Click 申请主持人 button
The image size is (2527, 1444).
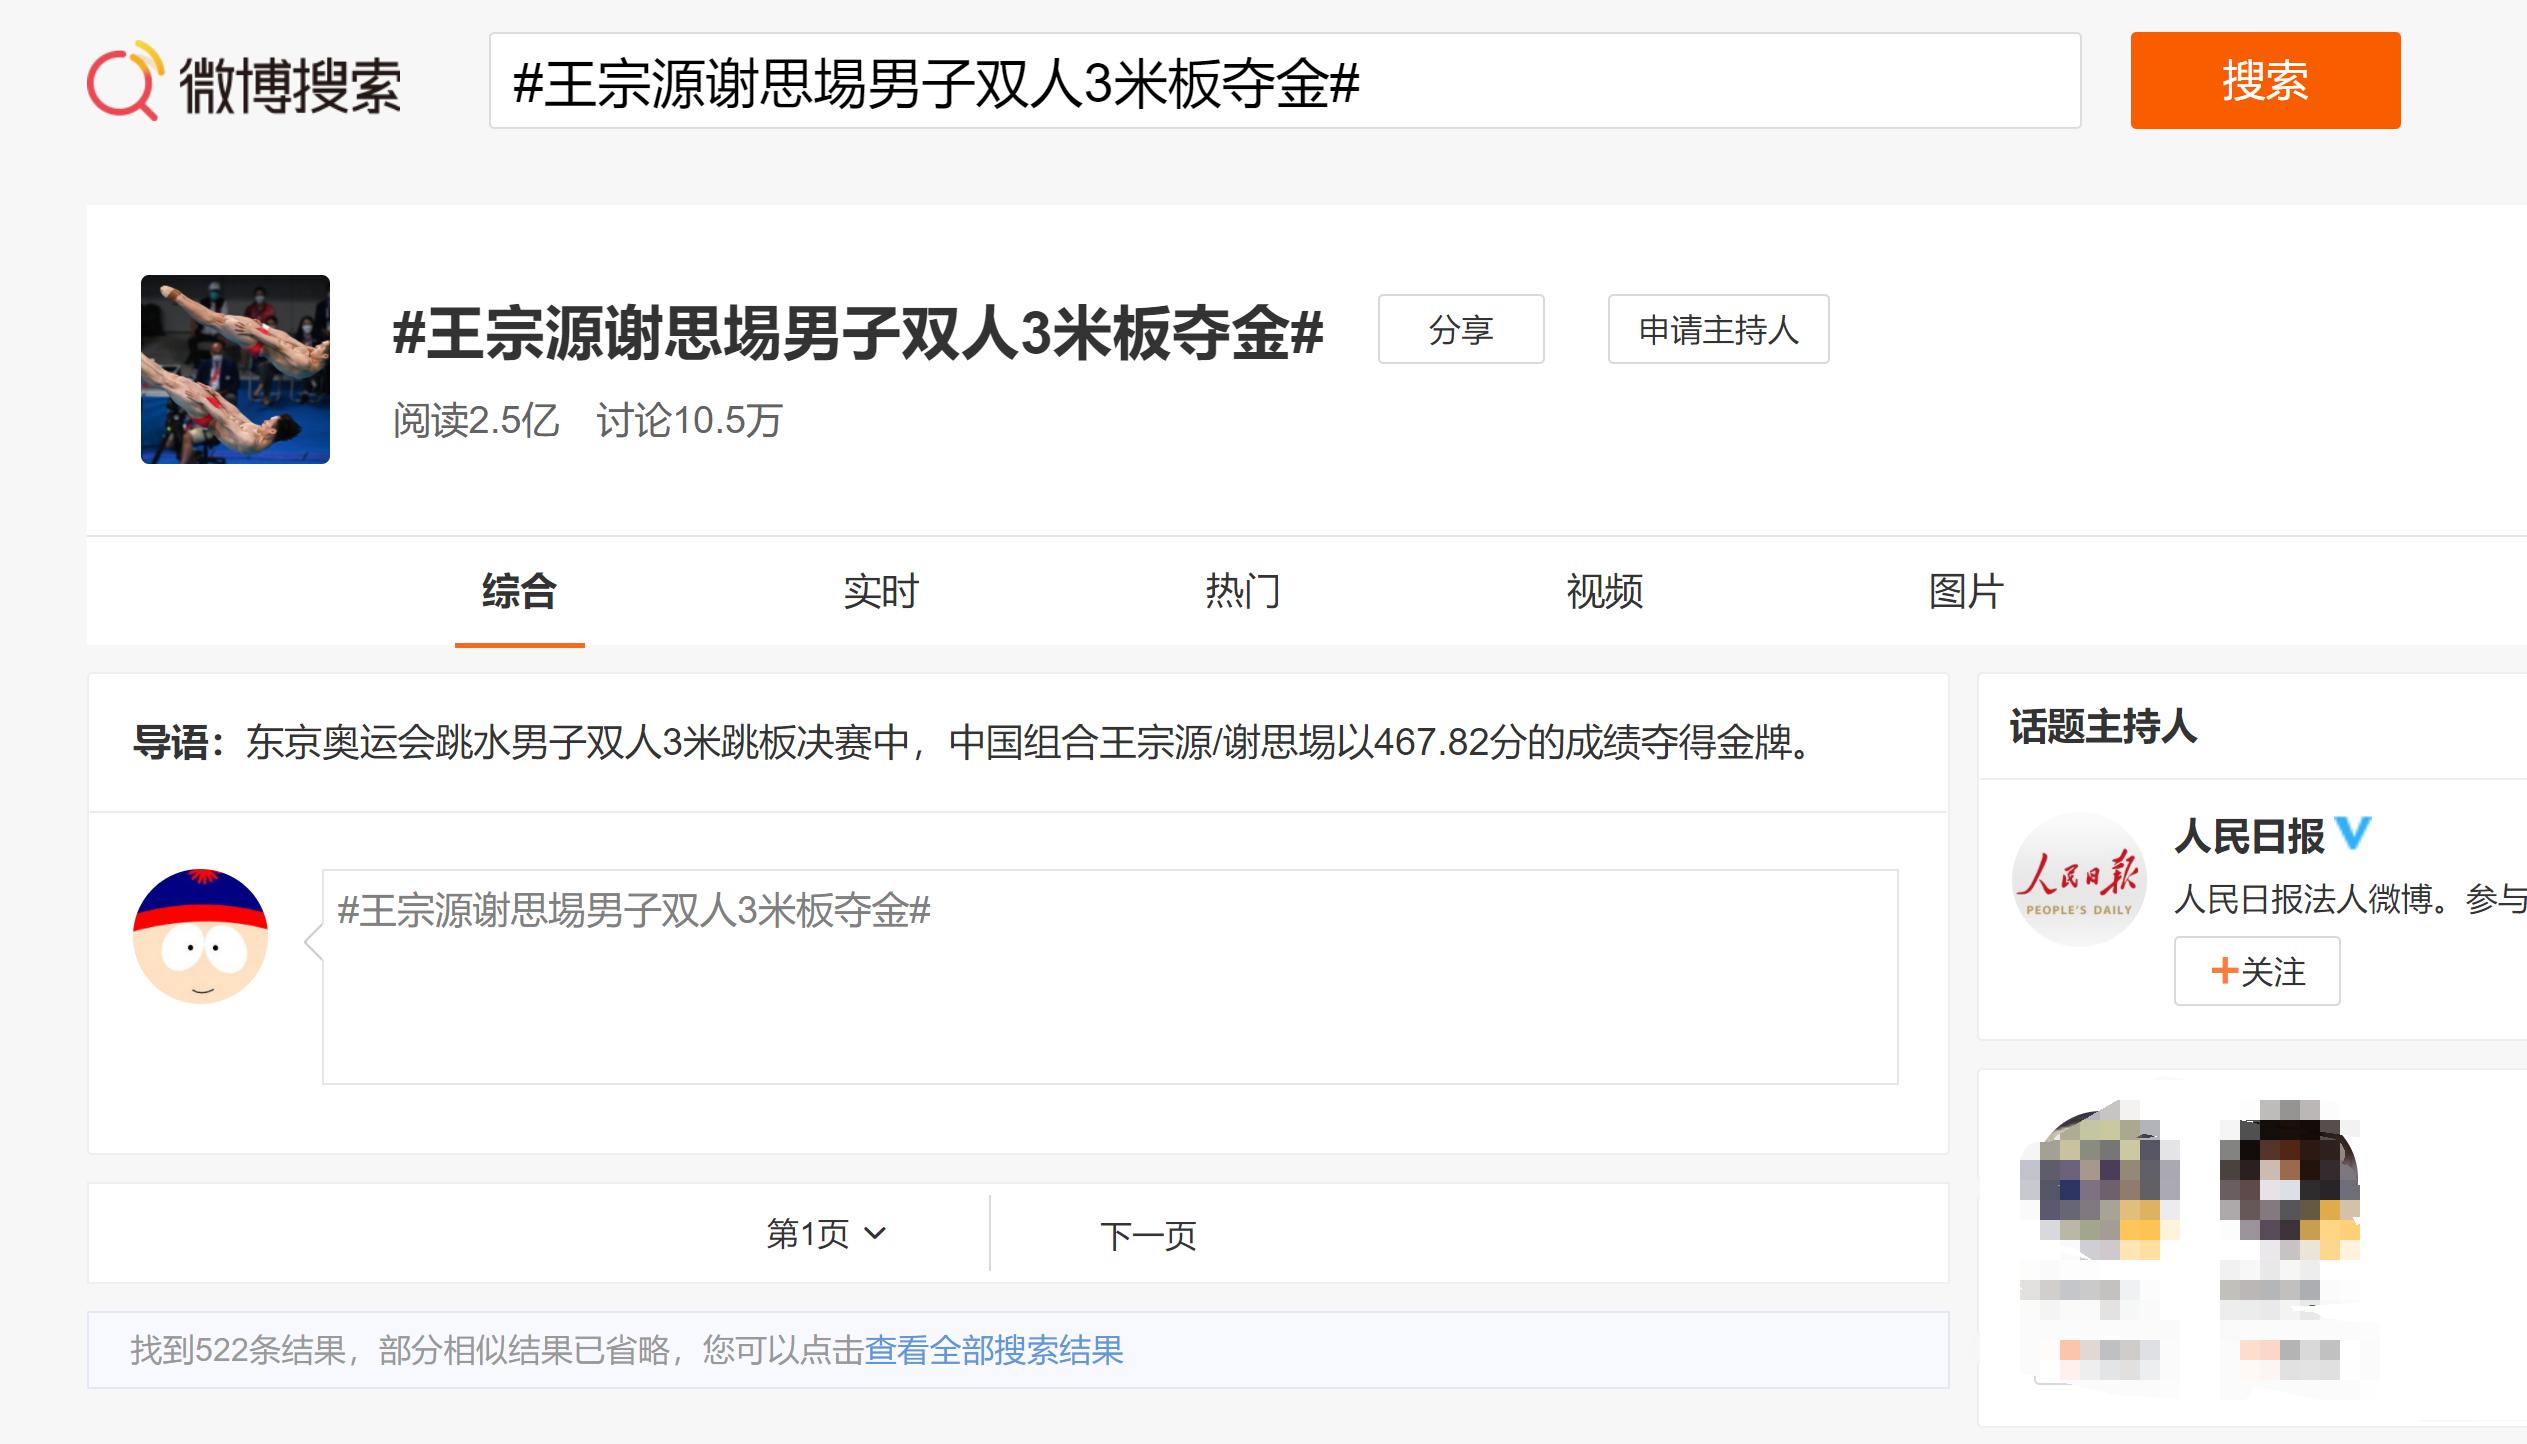1718,329
